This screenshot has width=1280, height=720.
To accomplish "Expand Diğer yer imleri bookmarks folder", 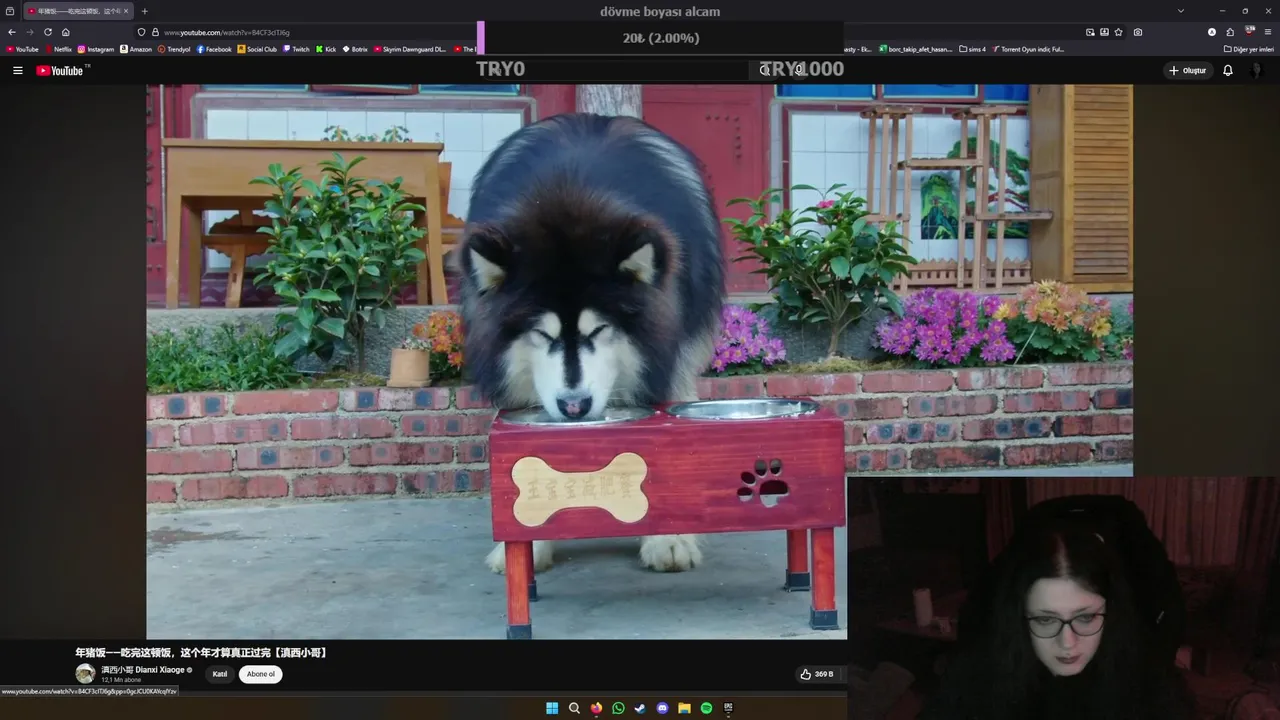I will pyautogui.click(x=1248, y=49).
